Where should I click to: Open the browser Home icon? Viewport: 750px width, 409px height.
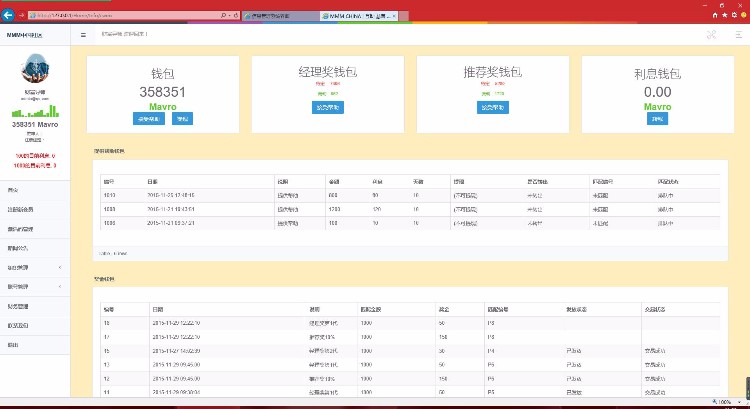(x=715, y=15)
